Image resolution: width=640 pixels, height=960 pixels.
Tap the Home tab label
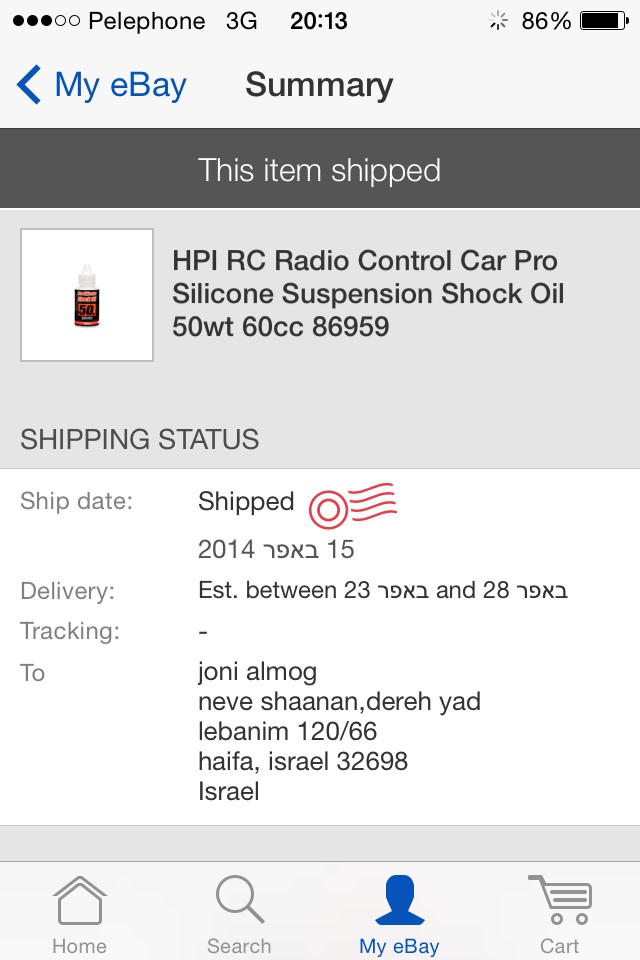click(x=80, y=945)
